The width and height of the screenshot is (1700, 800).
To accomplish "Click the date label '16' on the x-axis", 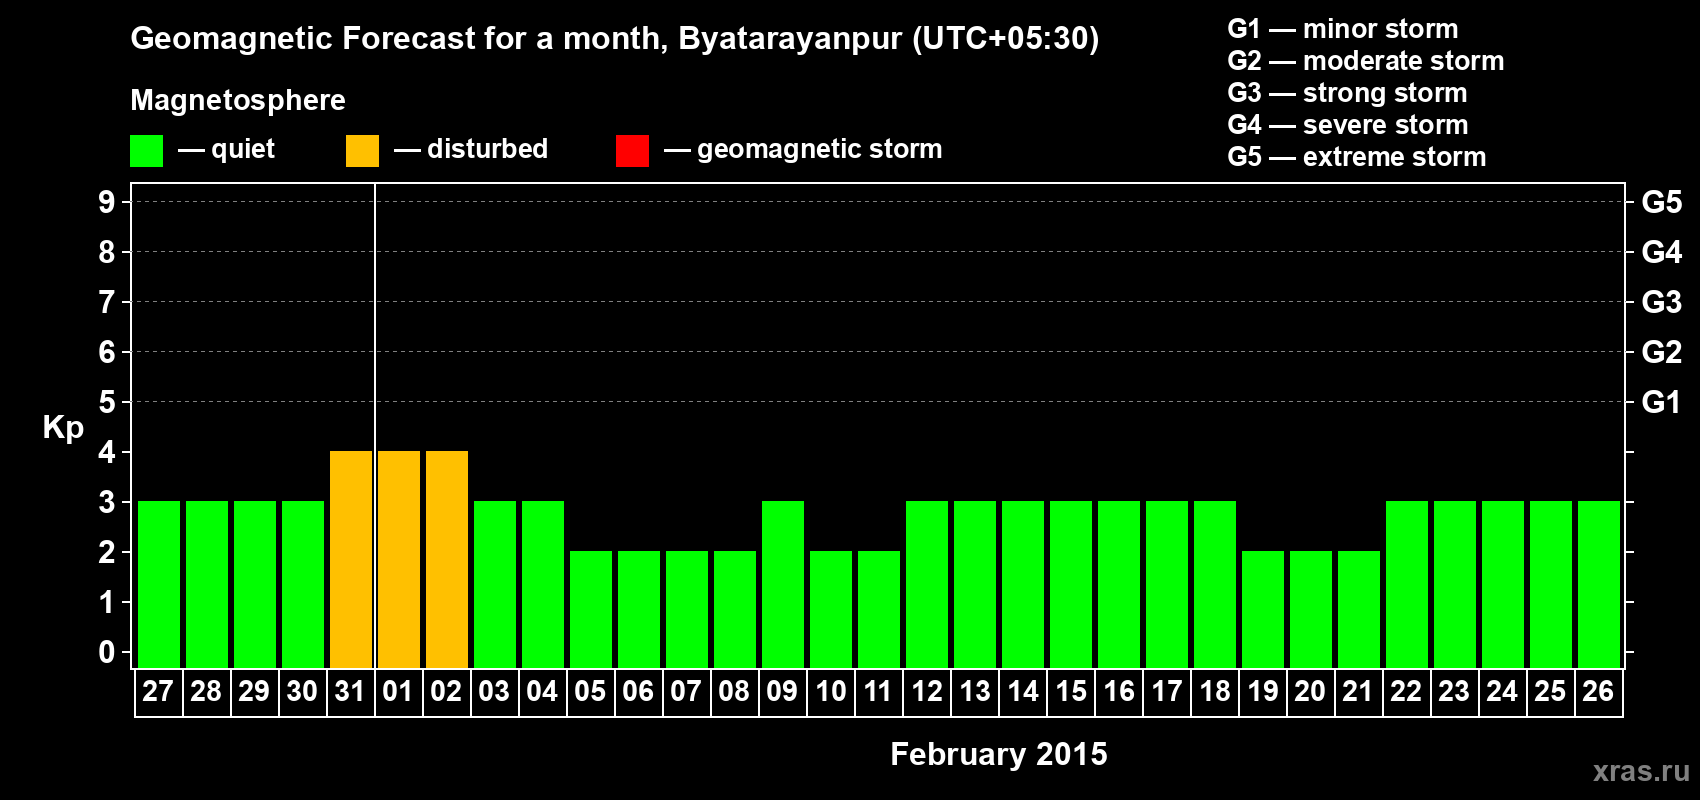I will (1118, 692).
